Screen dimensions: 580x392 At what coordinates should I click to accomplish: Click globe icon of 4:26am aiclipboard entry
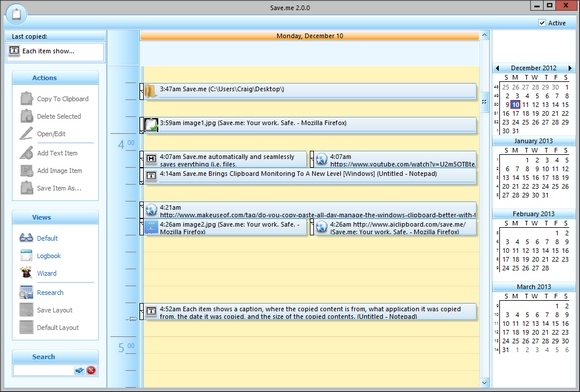pos(321,227)
